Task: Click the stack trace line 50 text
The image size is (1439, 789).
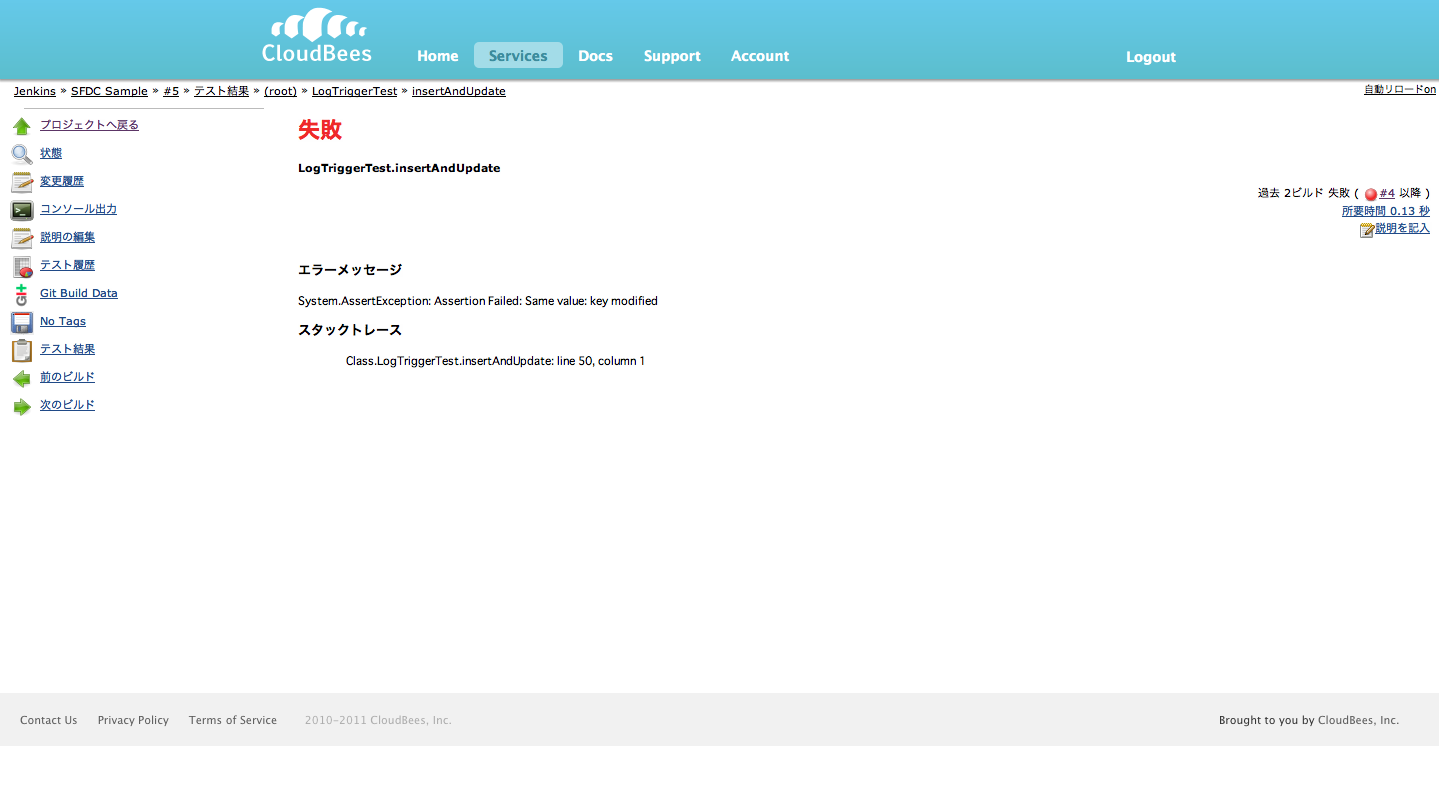Action: pyautogui.click(x=495, y=361)
